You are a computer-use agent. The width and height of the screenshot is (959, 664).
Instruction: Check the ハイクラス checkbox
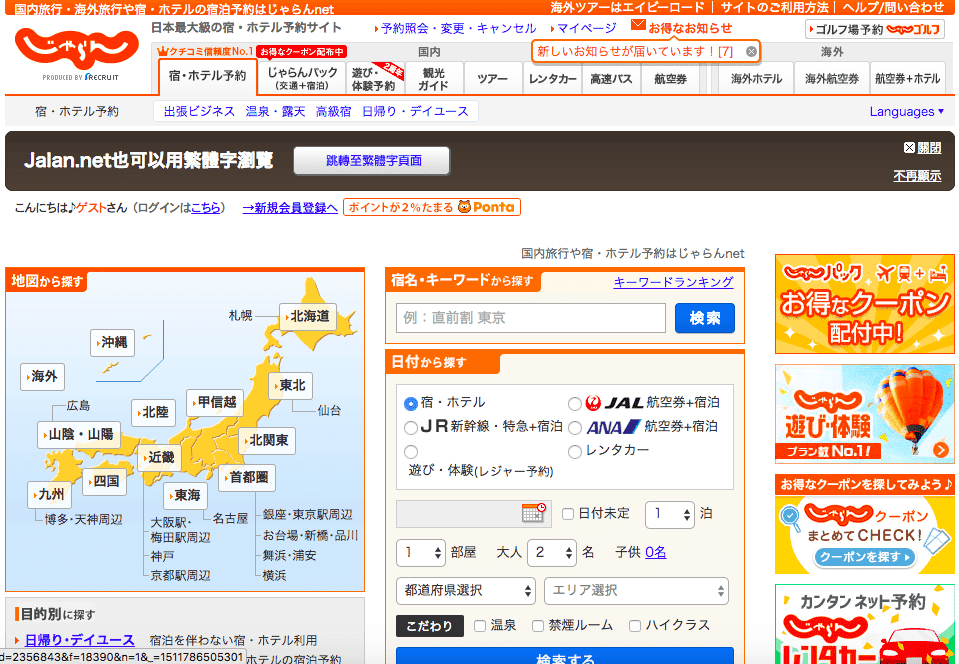(635, 625)
